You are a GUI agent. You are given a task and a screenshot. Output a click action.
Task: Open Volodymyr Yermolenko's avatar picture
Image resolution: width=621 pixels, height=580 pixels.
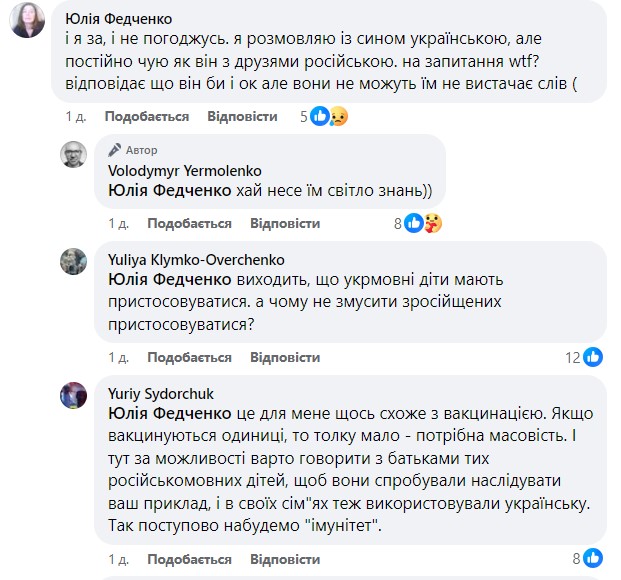click(x=75, y=155)
